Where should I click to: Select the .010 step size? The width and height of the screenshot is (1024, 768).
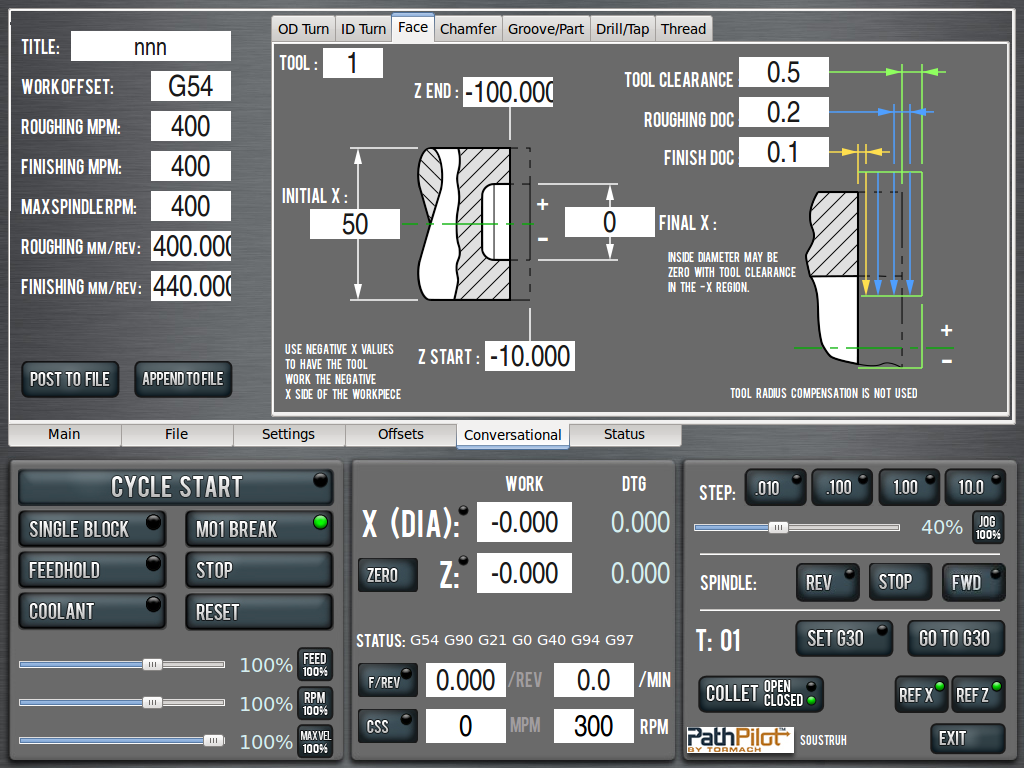pyautogui.click(x=774, y=487)
